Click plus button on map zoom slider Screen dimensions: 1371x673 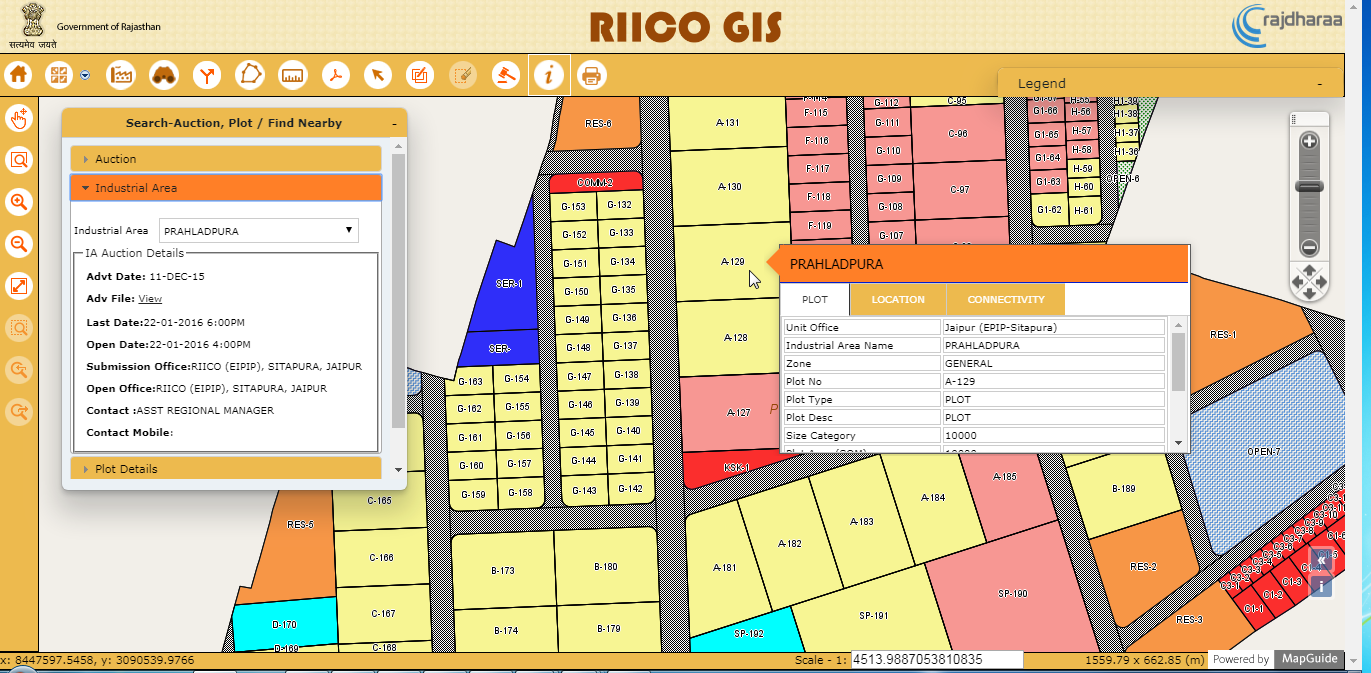click(1309, 142)
